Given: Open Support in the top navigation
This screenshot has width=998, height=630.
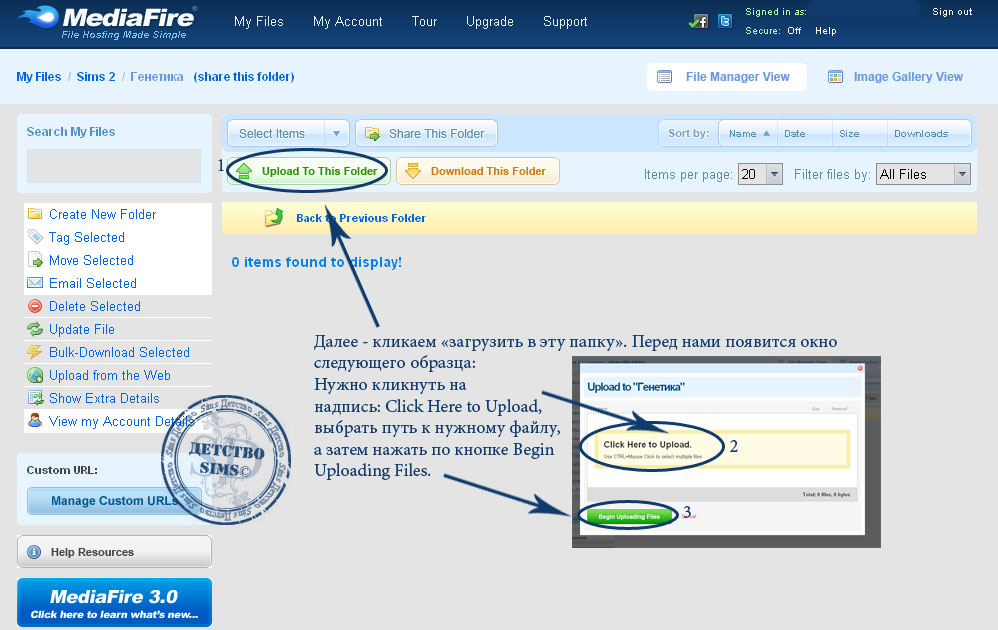Looking at the screenshot, I should pos(565,22).
